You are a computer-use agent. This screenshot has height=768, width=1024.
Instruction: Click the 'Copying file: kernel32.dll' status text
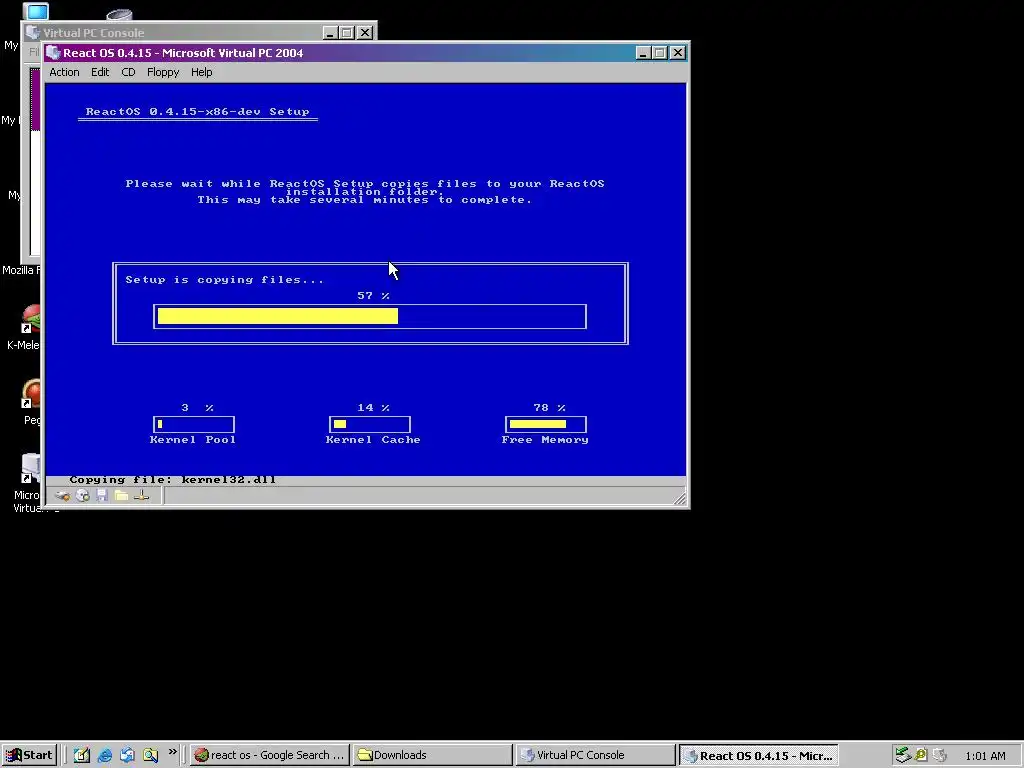[172, 479]
